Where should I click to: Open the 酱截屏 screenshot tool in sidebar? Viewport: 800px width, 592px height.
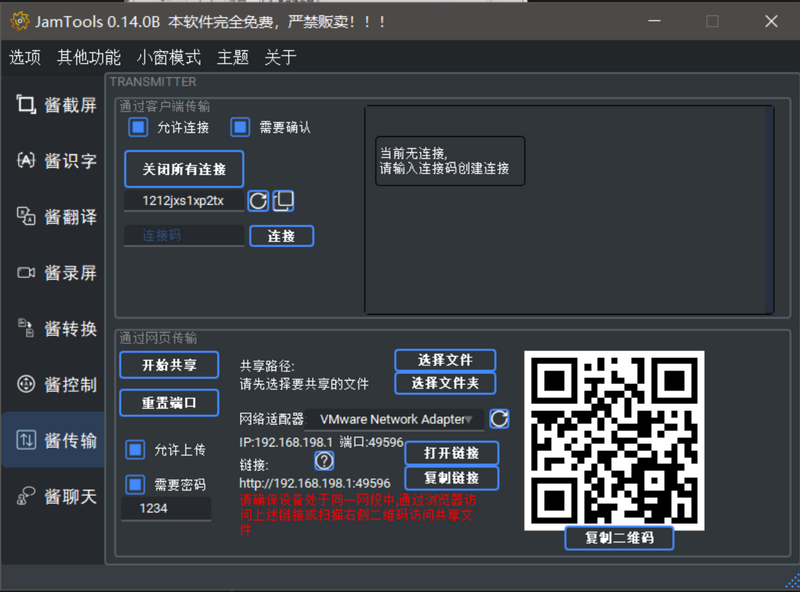point(56,105)
